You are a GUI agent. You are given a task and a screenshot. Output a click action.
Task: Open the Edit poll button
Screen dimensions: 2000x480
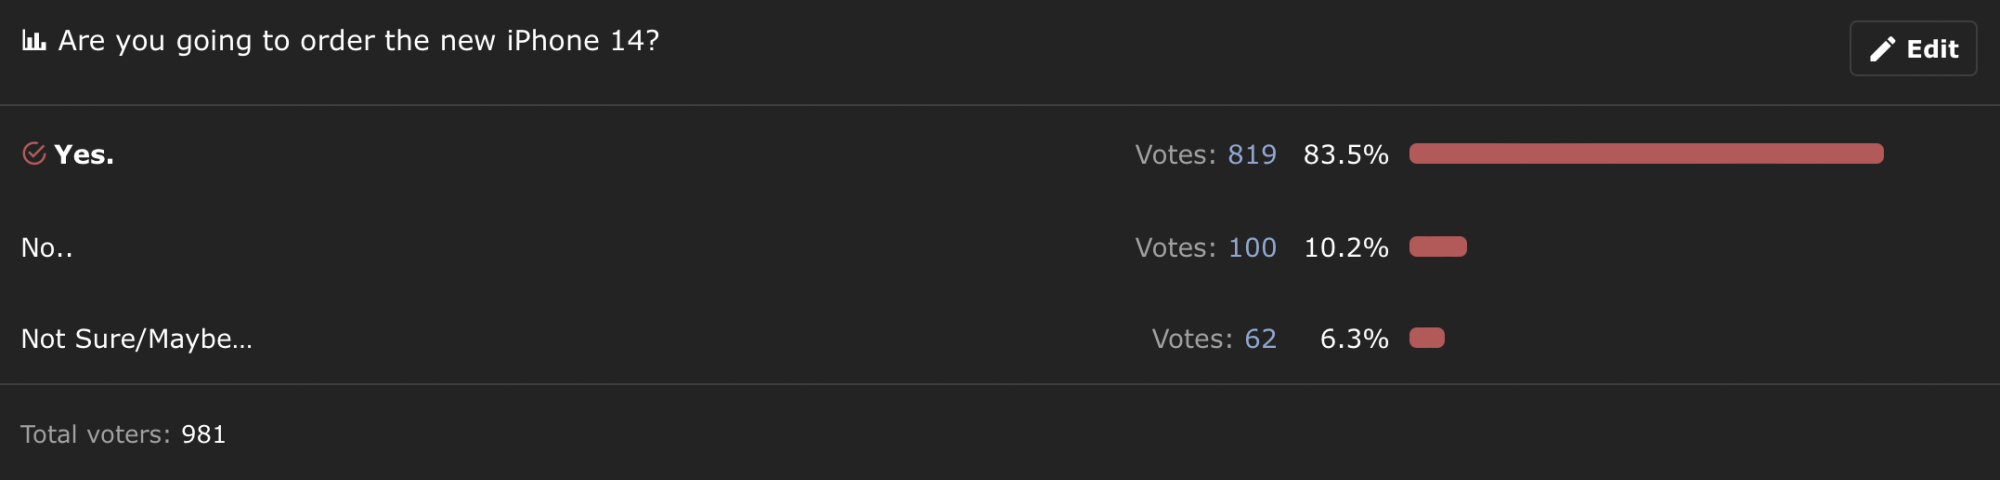1913,48
